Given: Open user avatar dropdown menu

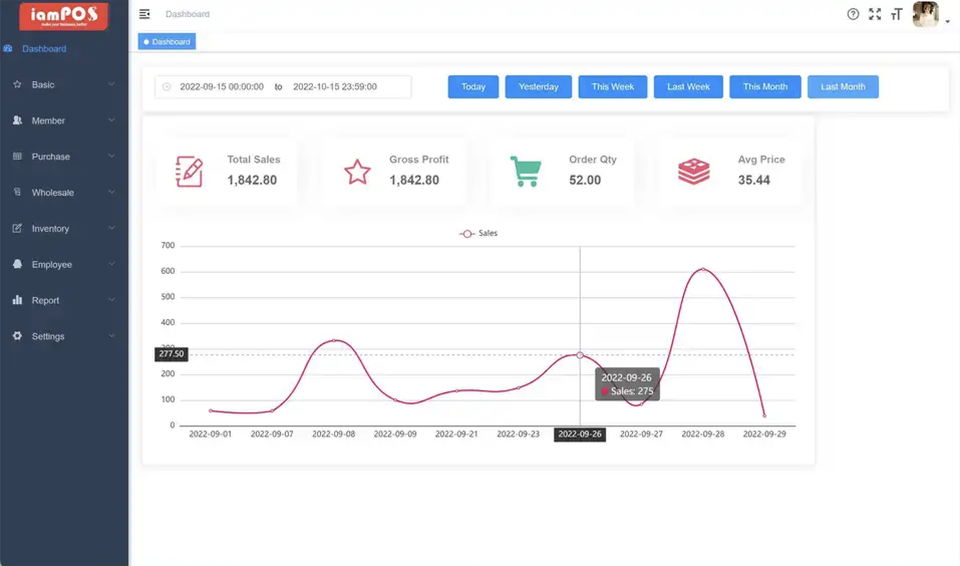Looking at the screenshot, I should [930, 15].
